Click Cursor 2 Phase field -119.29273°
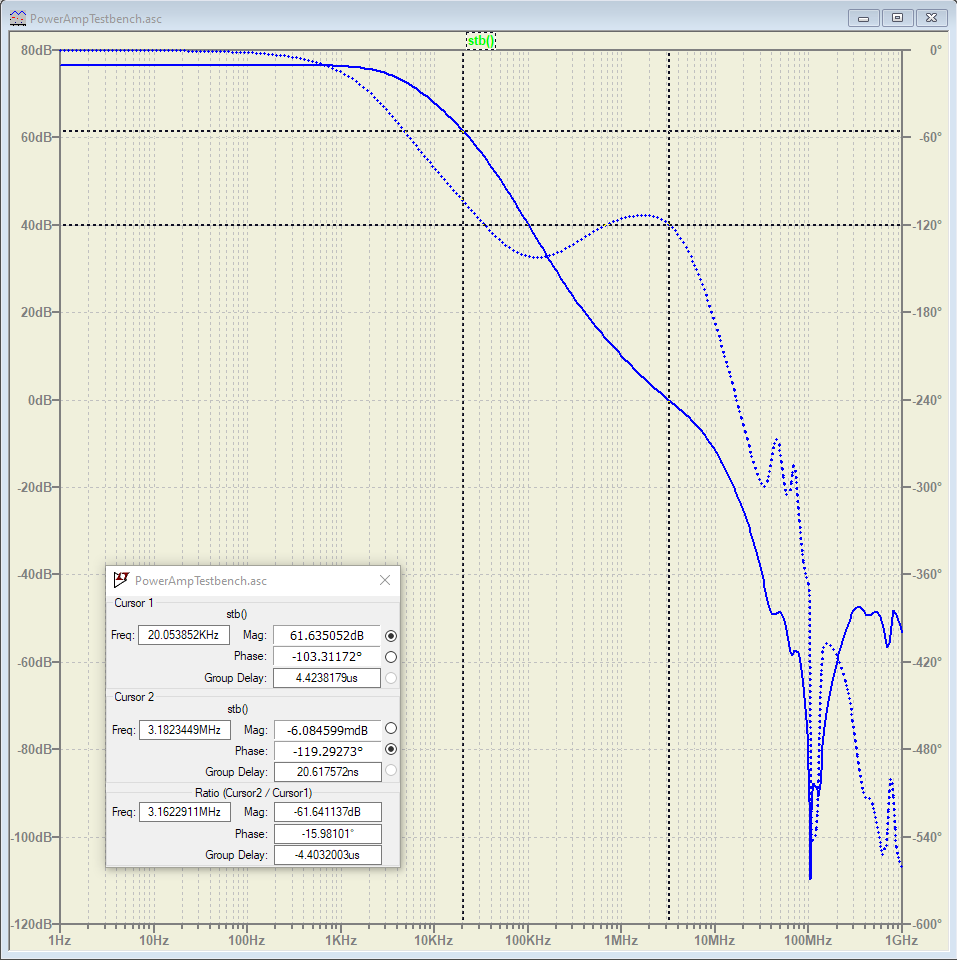957x960 pixels. (x=328, y=751)
